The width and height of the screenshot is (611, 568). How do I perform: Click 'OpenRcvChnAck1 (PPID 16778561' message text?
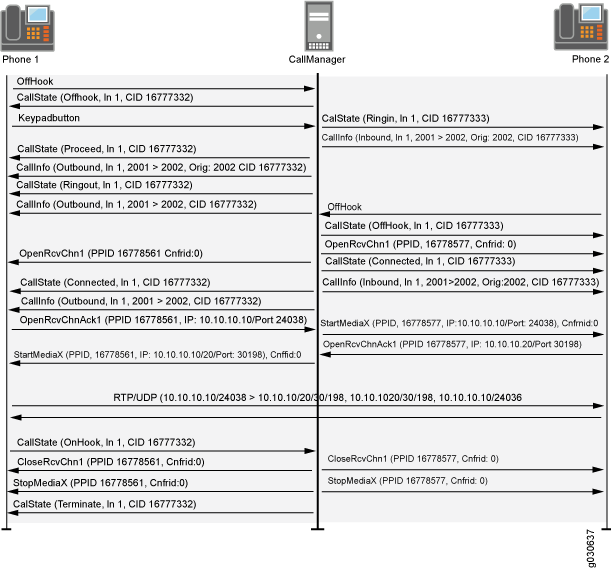(163, 320)
